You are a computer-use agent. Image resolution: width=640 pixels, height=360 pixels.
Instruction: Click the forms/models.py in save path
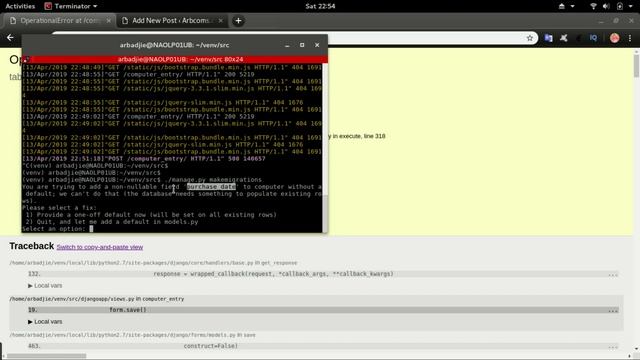click(132, 335)
